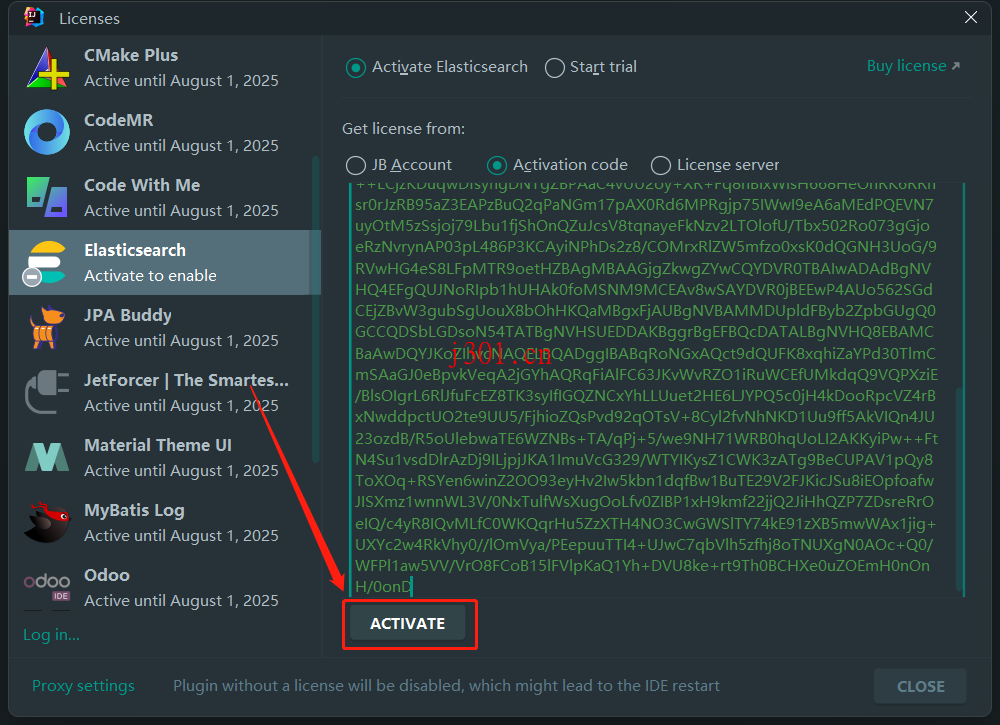Select Material Theme UI list entry
This screenshot has height=725, width=1000.
coord(165,458)
